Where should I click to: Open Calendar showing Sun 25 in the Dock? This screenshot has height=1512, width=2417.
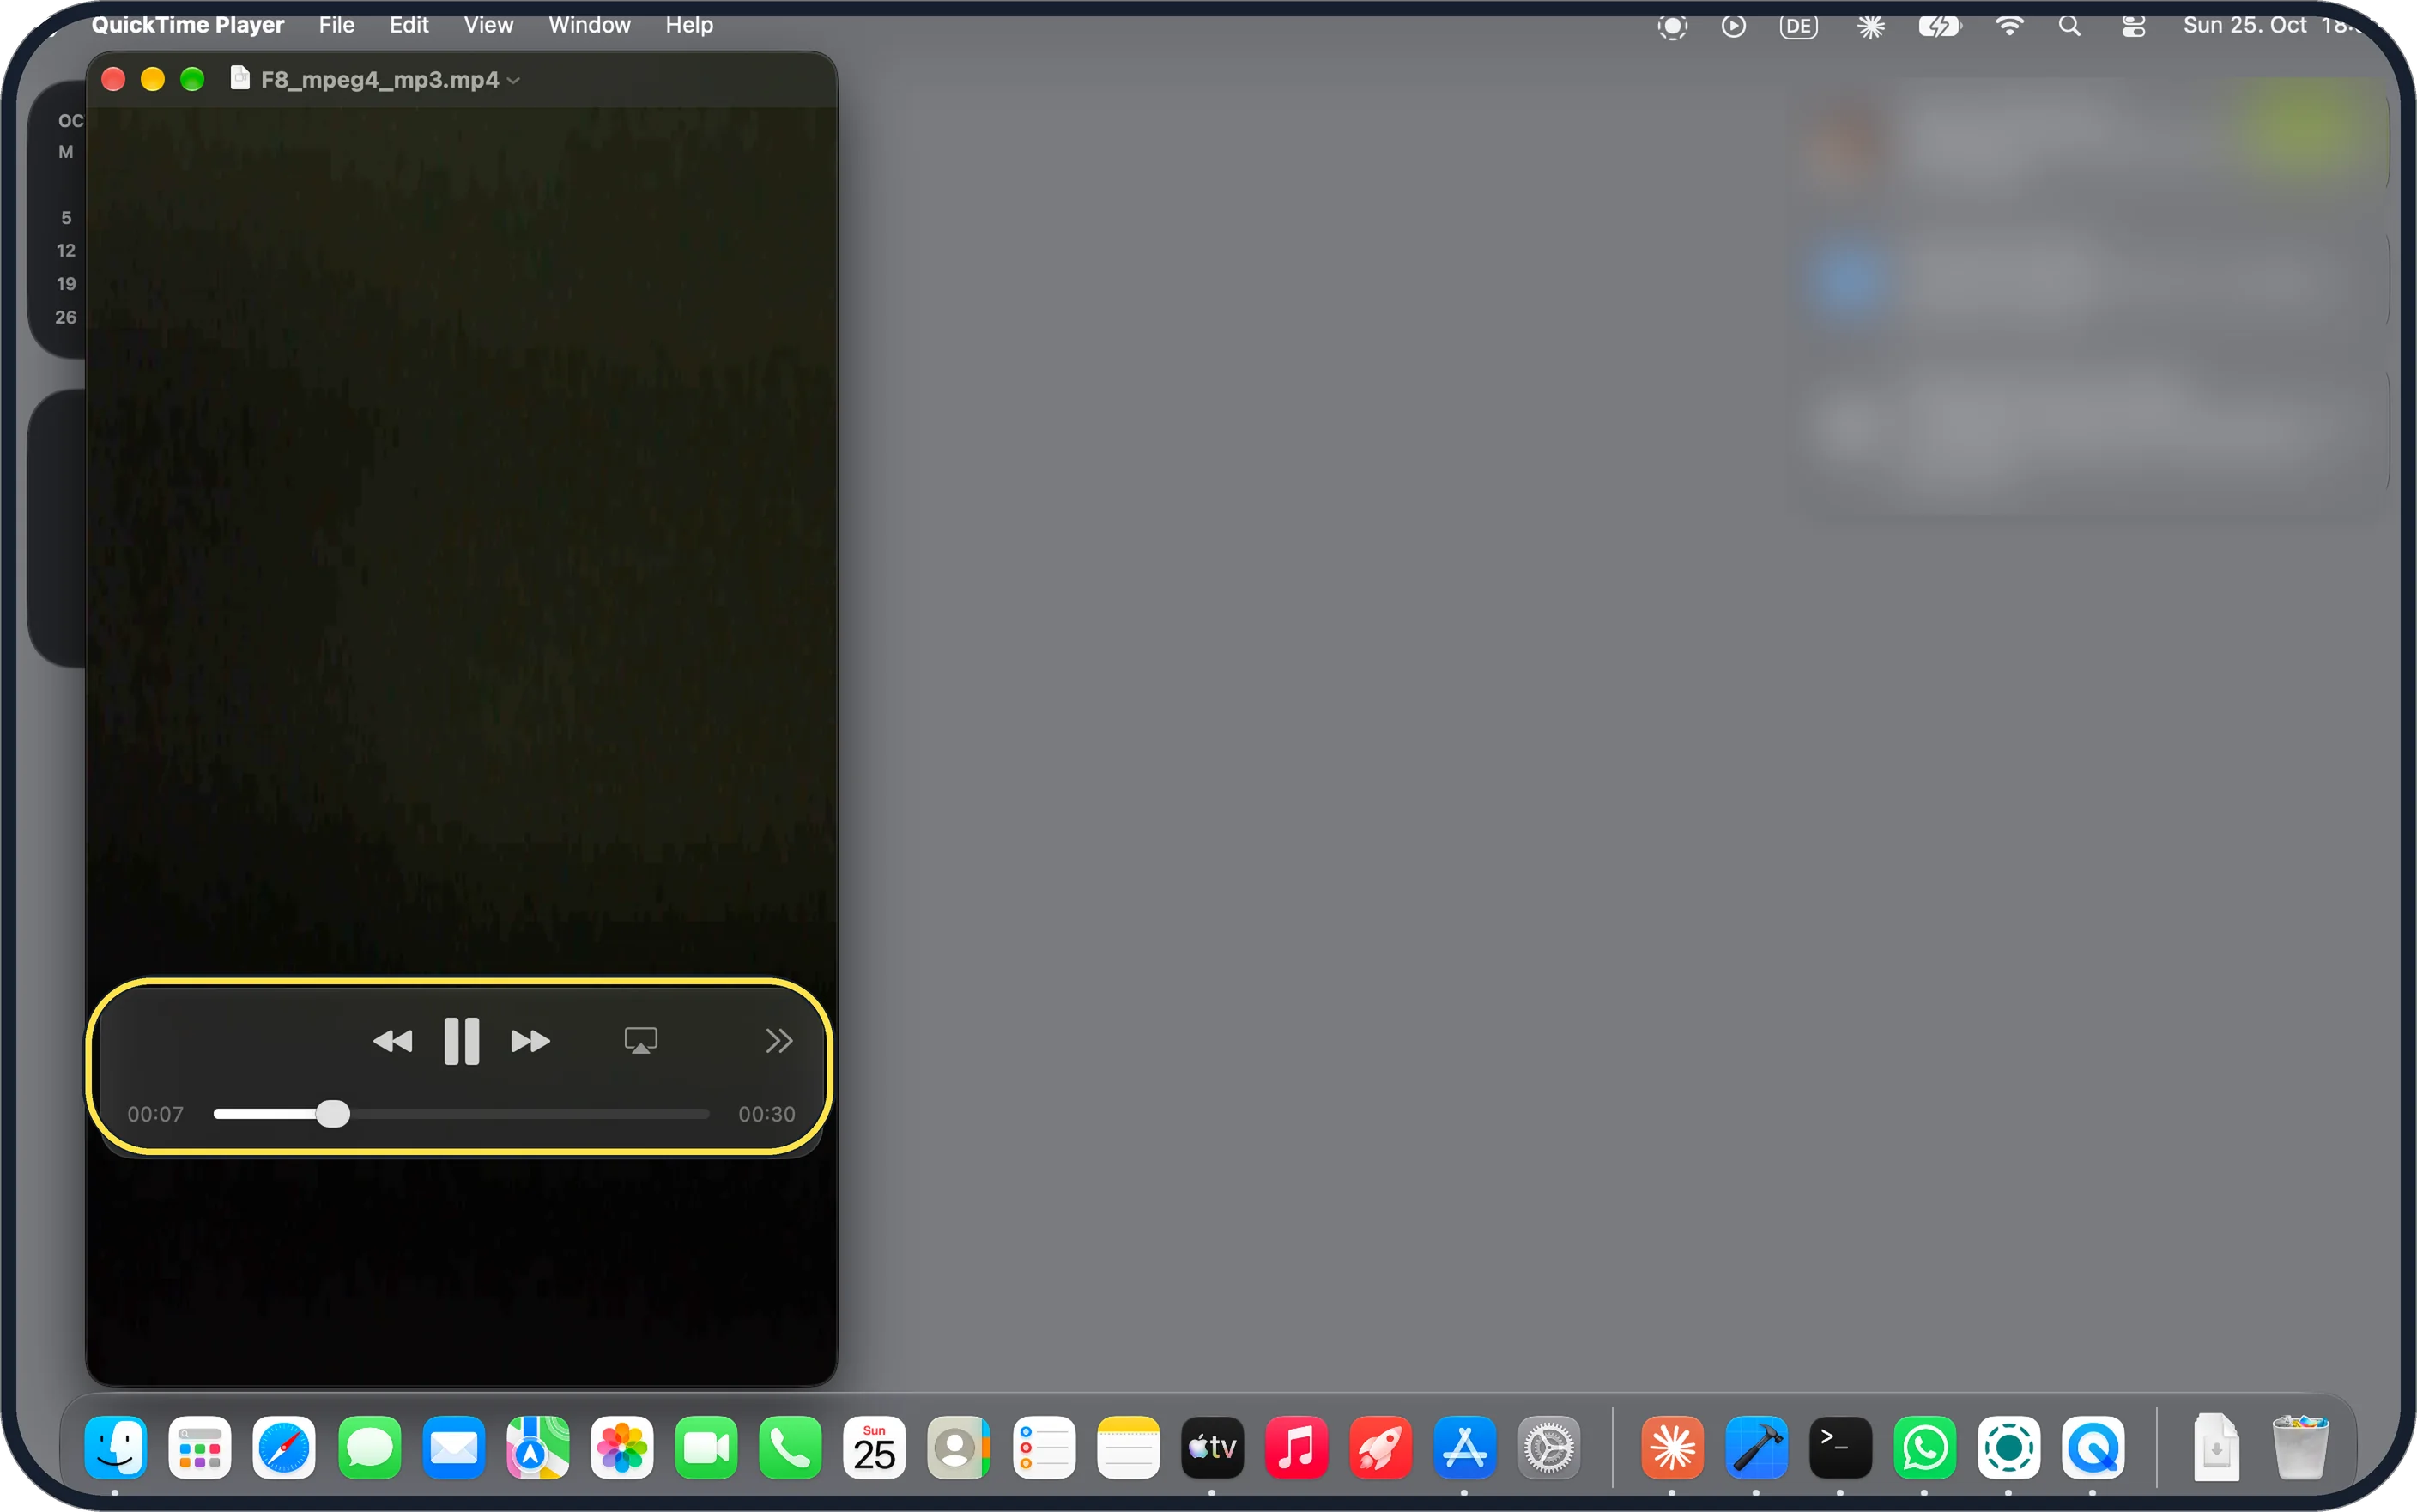(874, 1447)
